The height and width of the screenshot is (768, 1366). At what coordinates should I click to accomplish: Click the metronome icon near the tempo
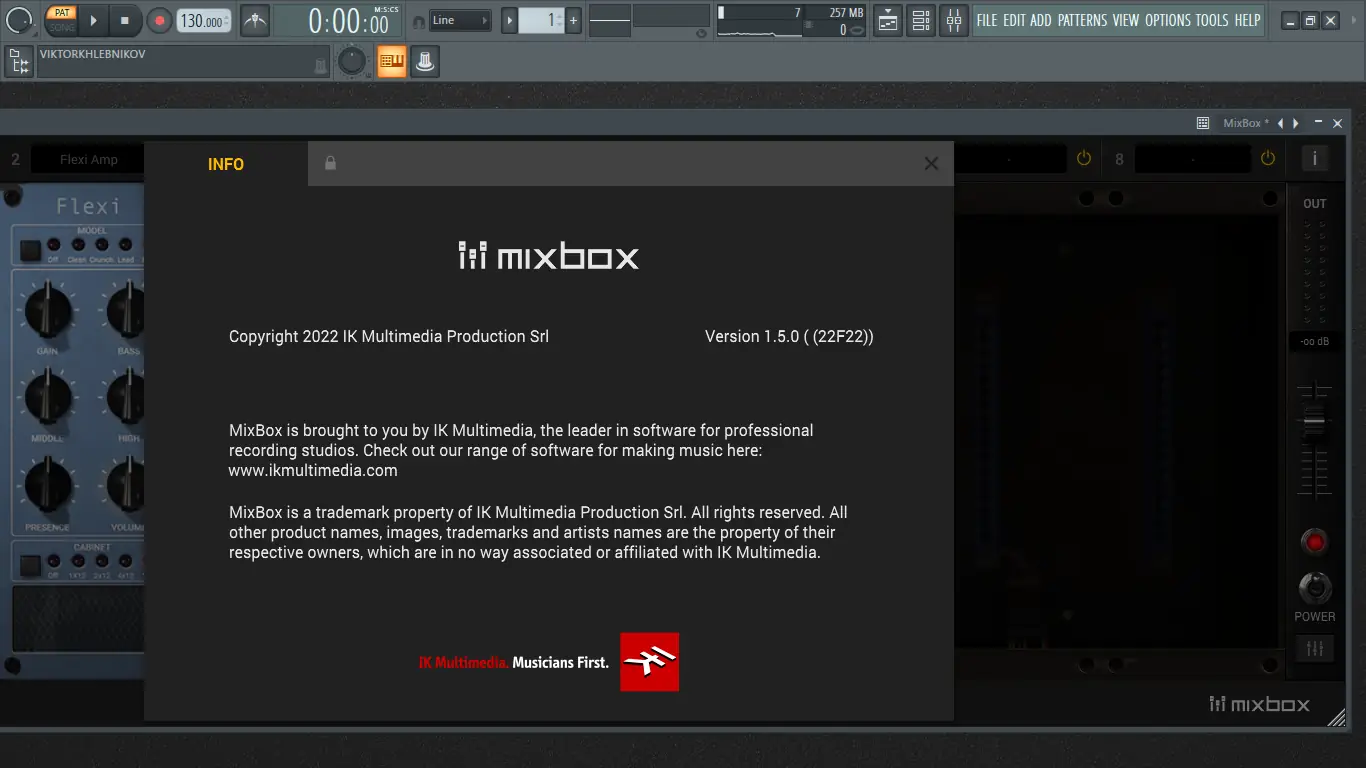(x=254, y=20)
